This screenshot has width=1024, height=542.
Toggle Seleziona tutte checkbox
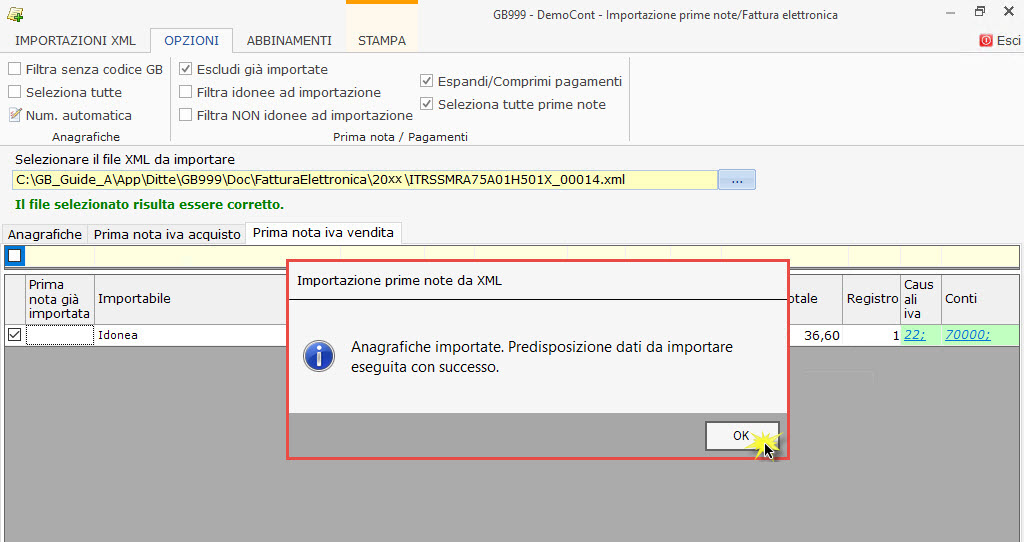15,92
